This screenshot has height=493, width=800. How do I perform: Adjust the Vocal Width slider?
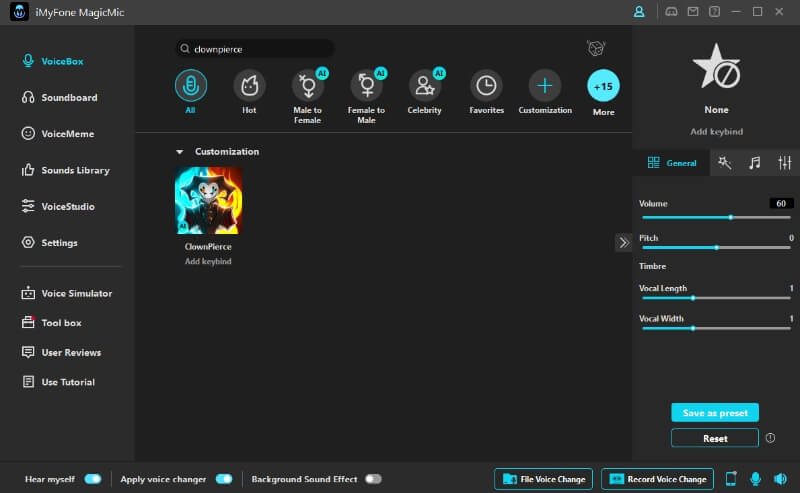tap(716, 329)
